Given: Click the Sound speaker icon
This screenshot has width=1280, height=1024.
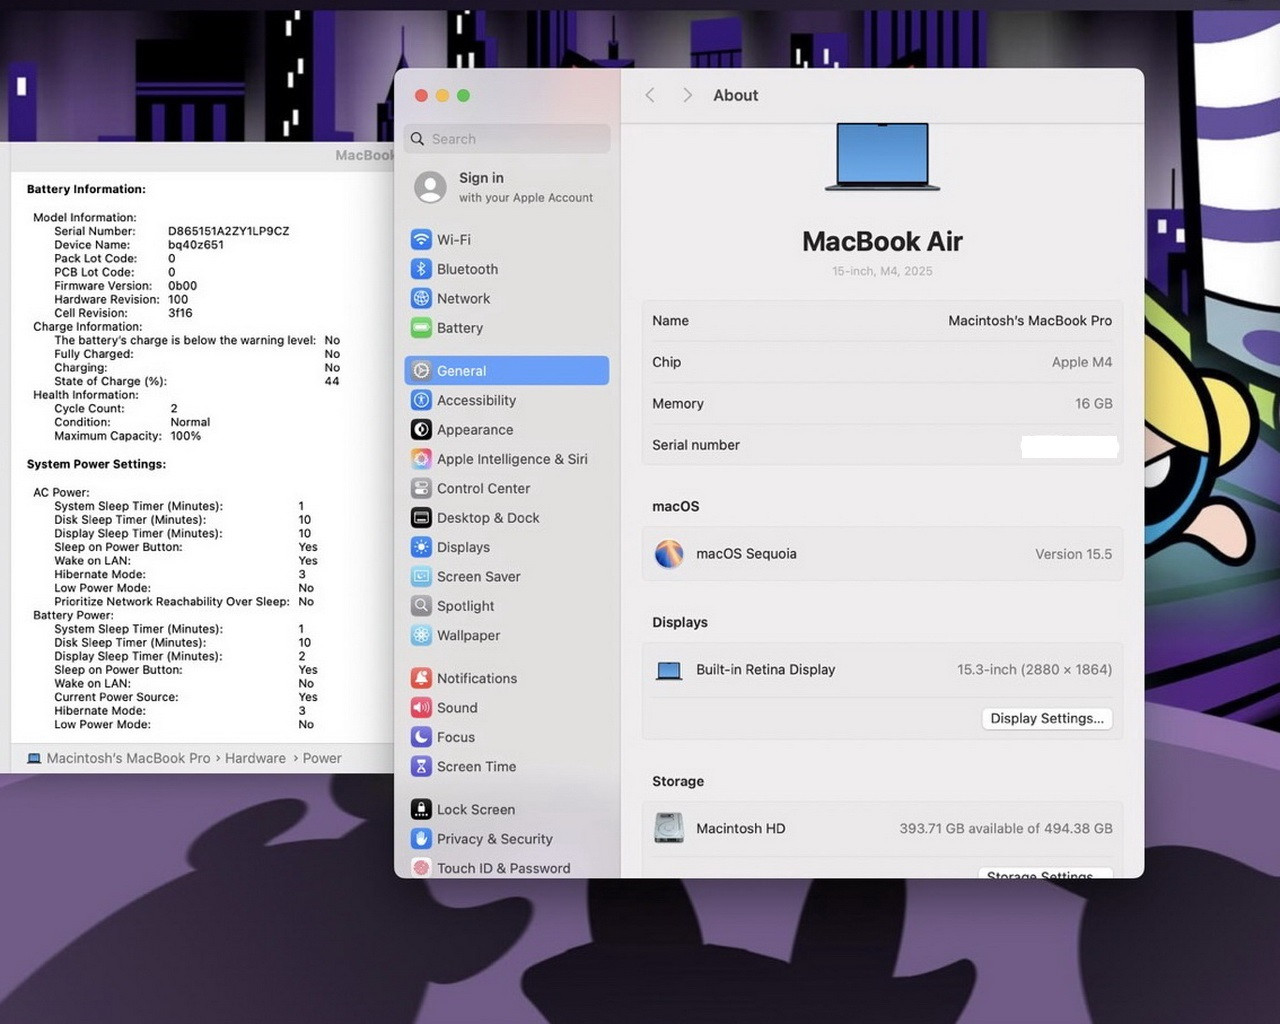Looking at the screenshot, I should coord(421,708).
